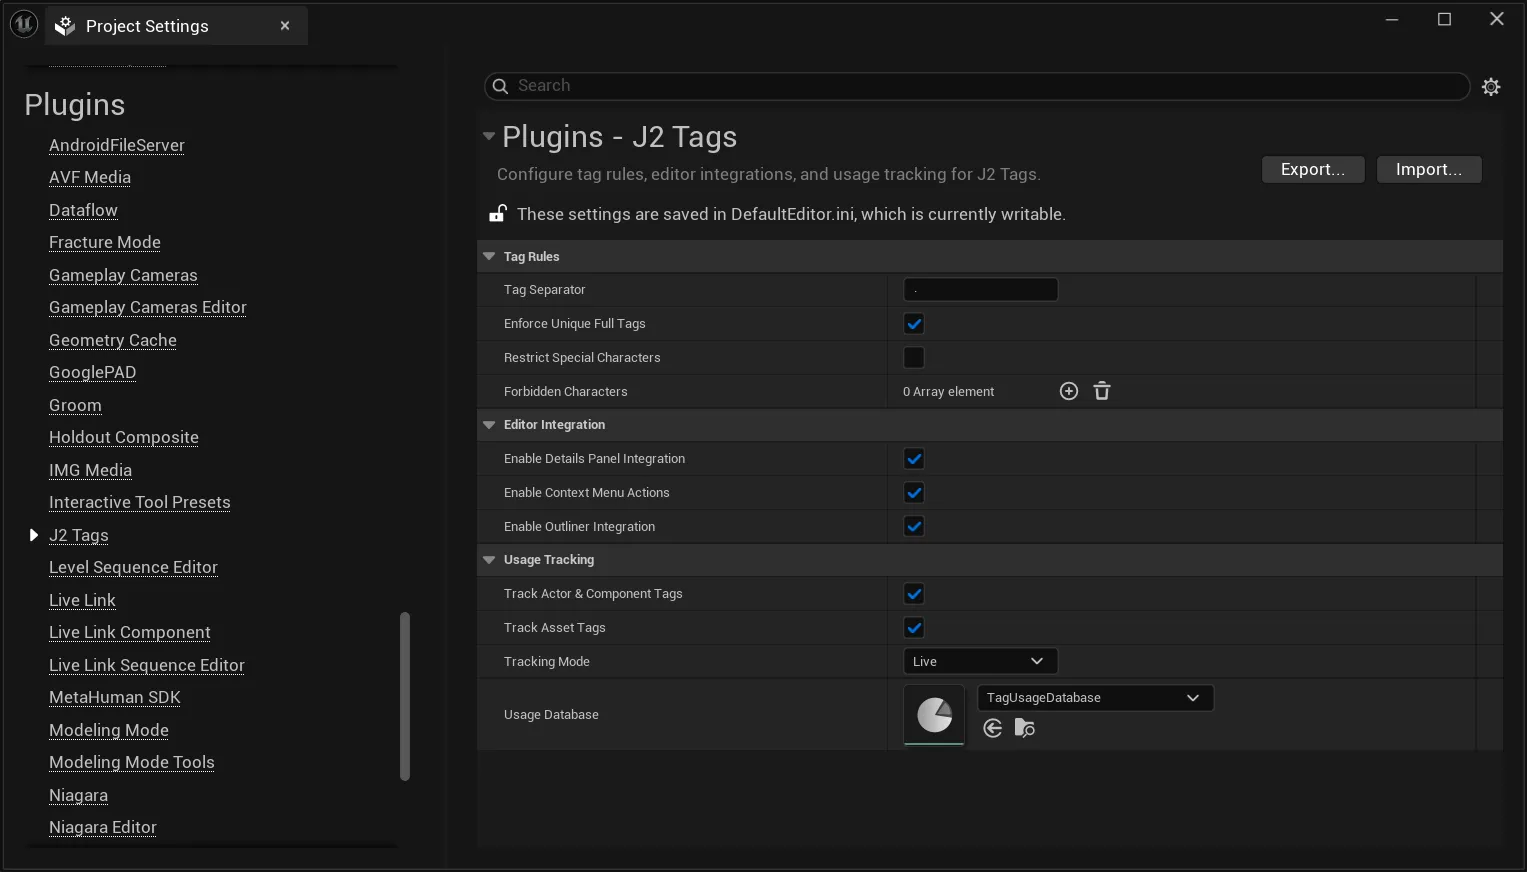Click the Import... button
This screenshot has width=1527, height=872.
[x=1429, y=170]
